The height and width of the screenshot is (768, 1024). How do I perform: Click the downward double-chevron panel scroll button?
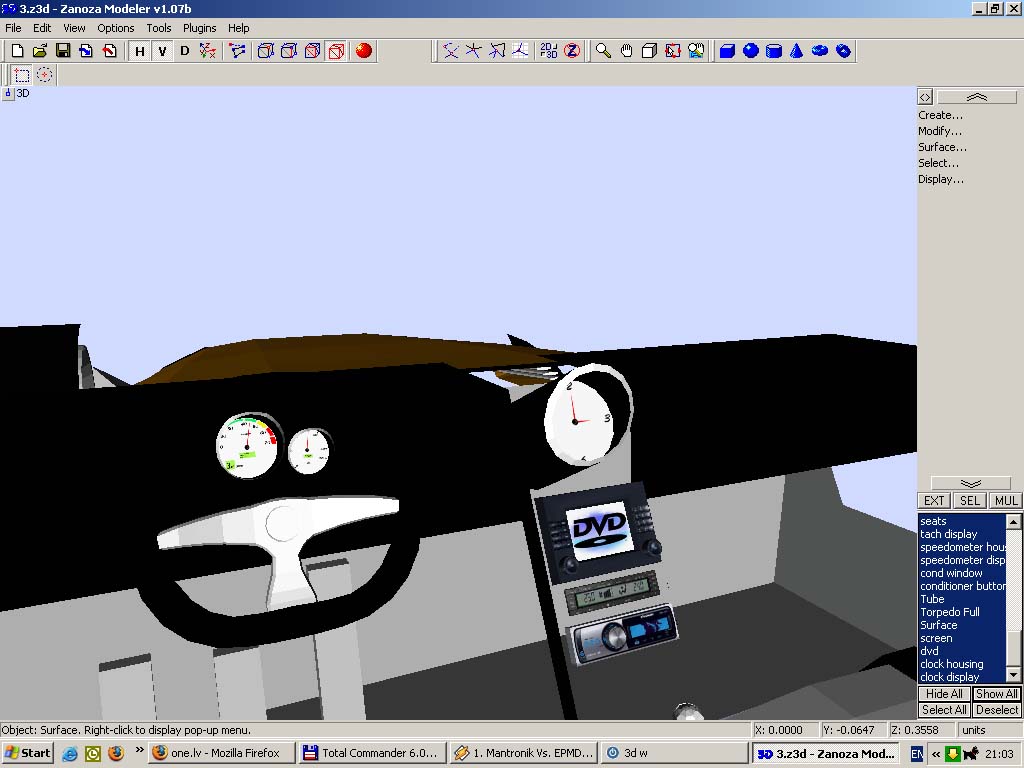click(970, 483)
